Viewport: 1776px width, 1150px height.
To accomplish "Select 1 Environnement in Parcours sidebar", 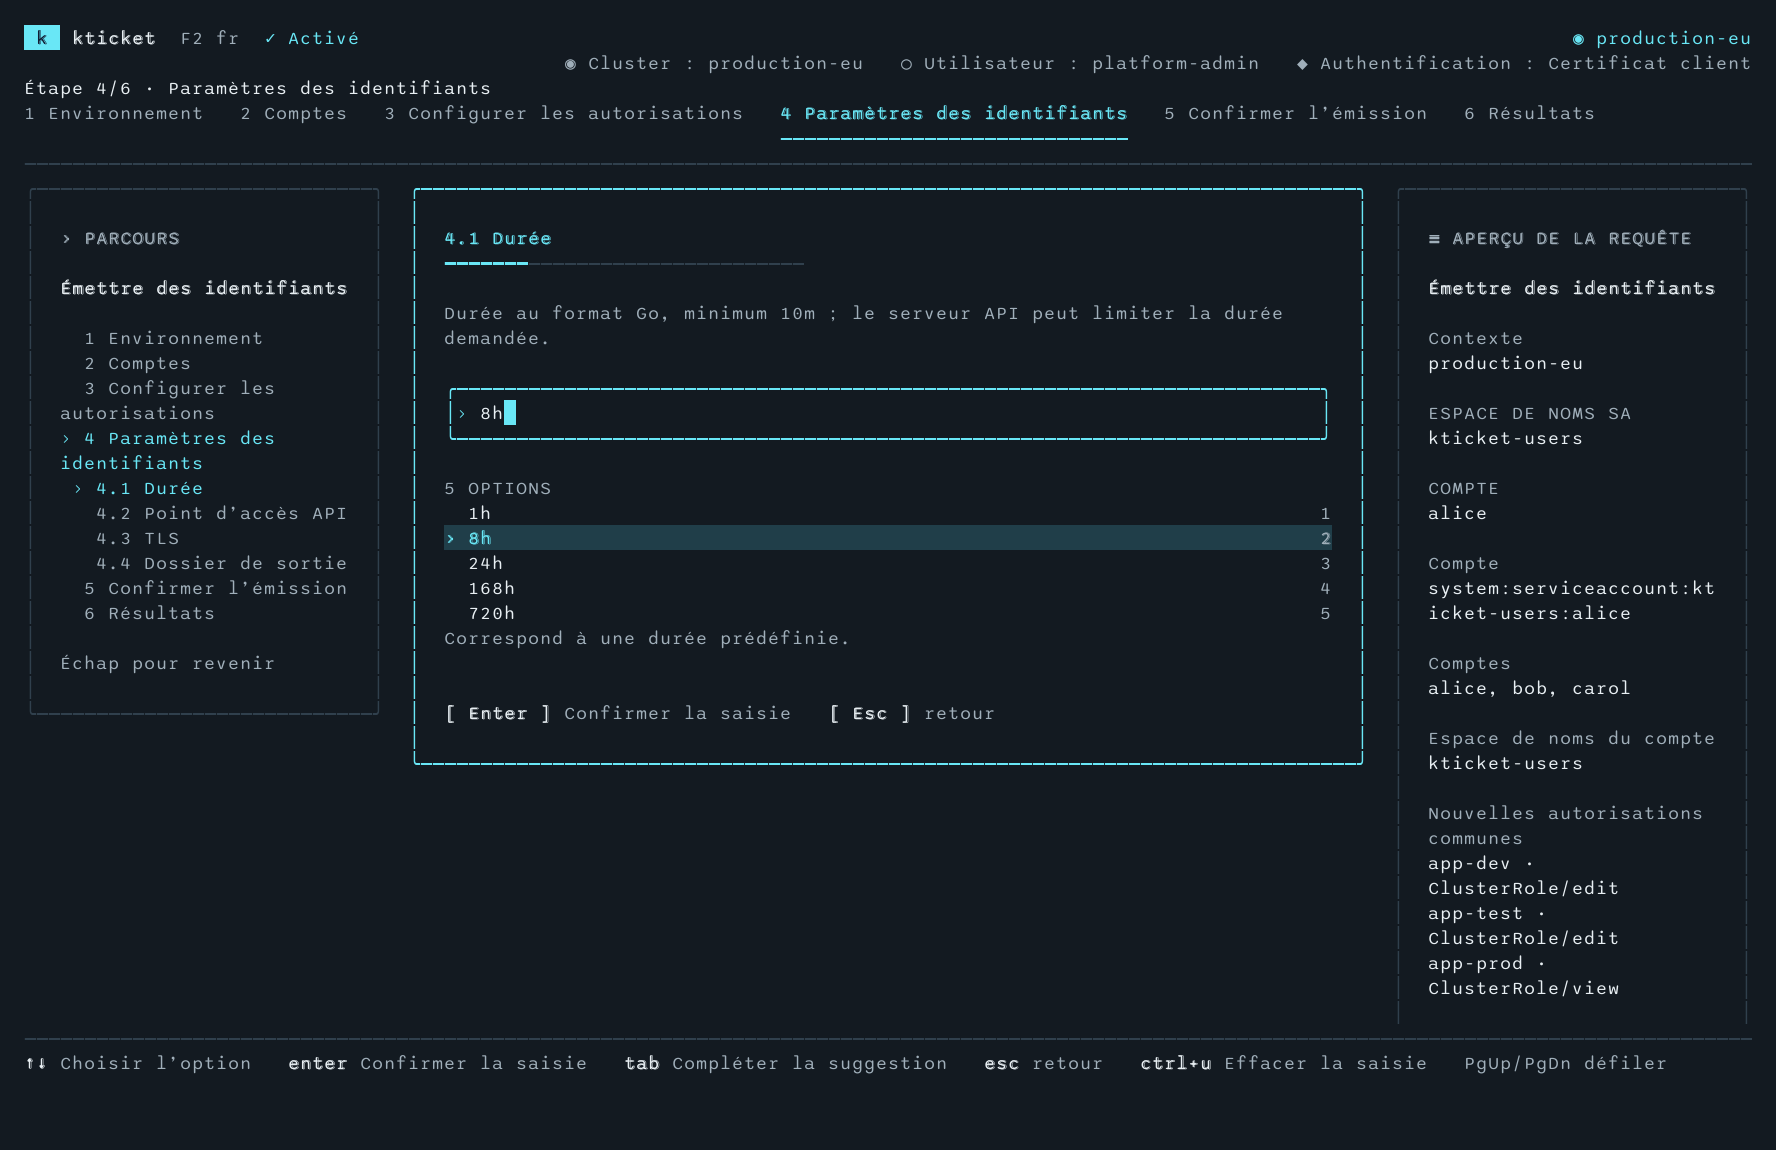I will tap(174, 339).
